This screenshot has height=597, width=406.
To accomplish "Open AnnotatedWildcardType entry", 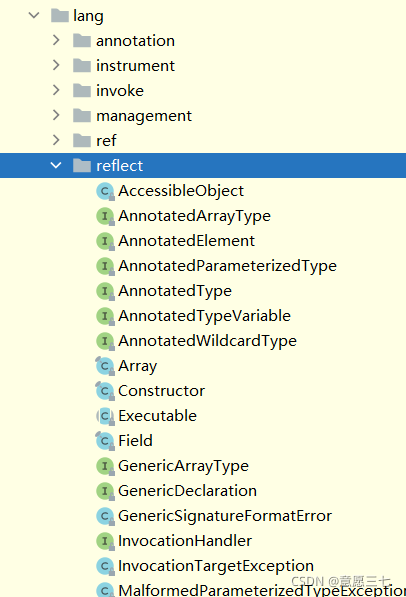I will click(208, 341).
